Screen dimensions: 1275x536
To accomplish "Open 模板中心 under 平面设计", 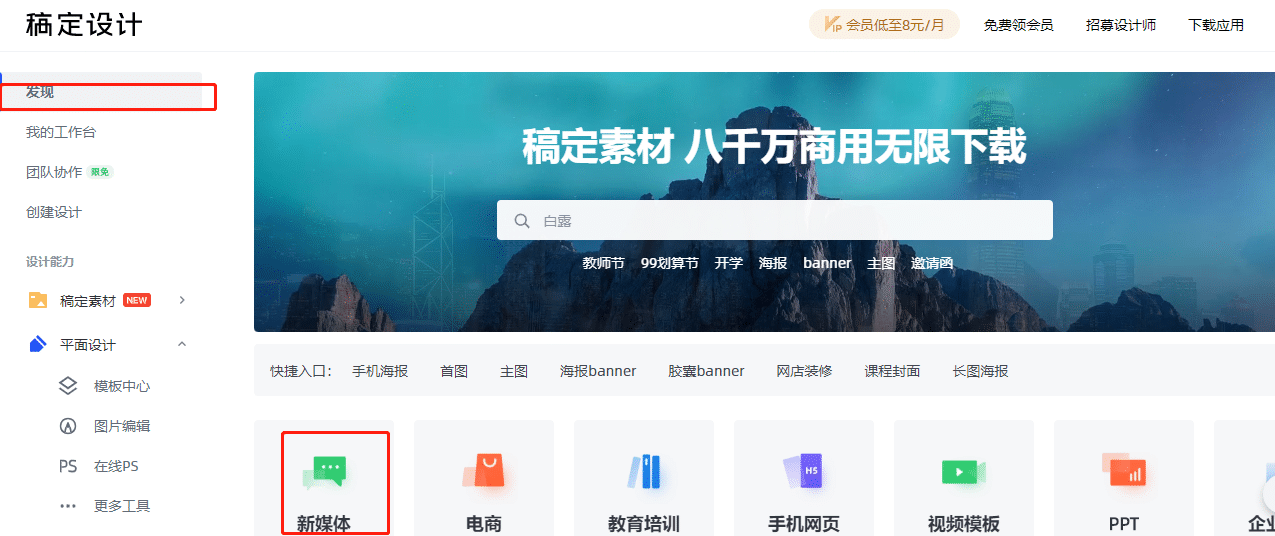I will (x=122, y=386).
